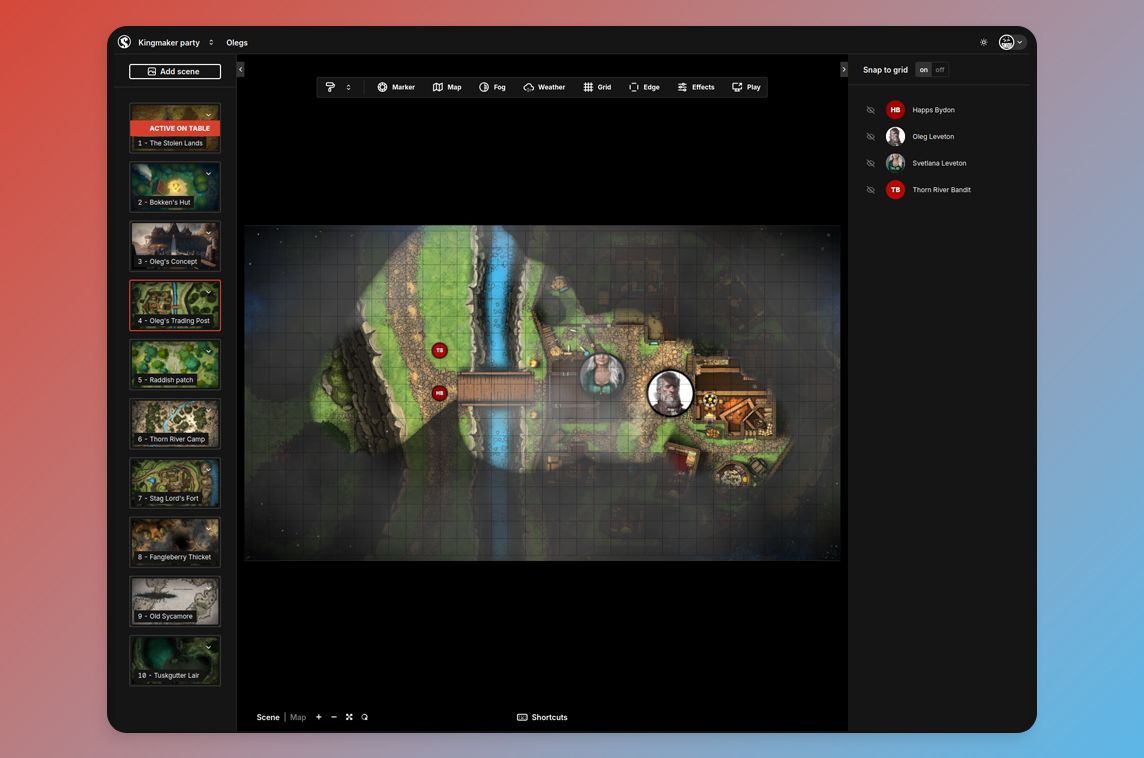This screenshot has width=1144, height=758.
Task: Click the Svetlana Leveton name
Action: coord(939,163)
